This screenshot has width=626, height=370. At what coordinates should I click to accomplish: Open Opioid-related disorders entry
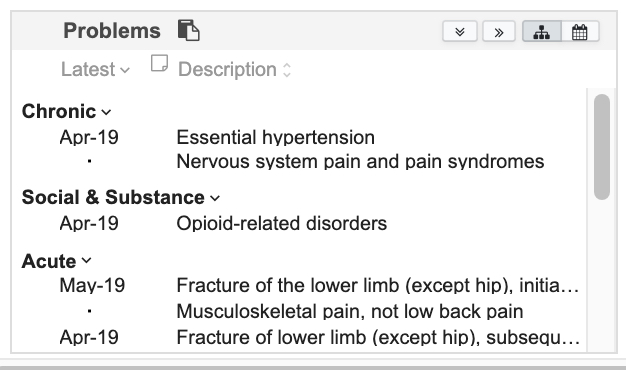[x=281, y=223]
